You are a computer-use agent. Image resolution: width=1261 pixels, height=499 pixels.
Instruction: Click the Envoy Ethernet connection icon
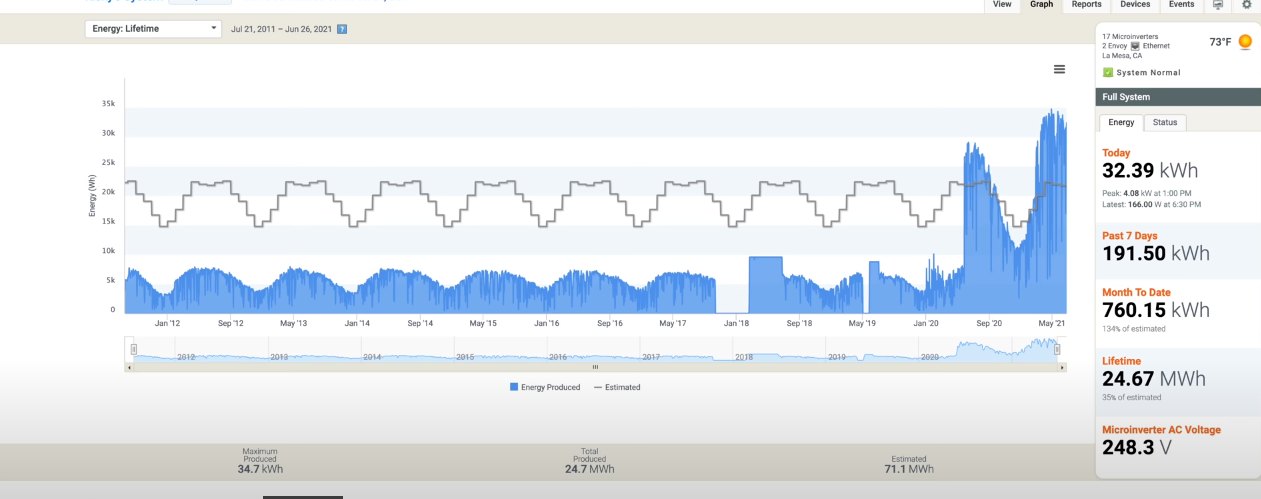pyautogui.click(x=1134, y=46)
